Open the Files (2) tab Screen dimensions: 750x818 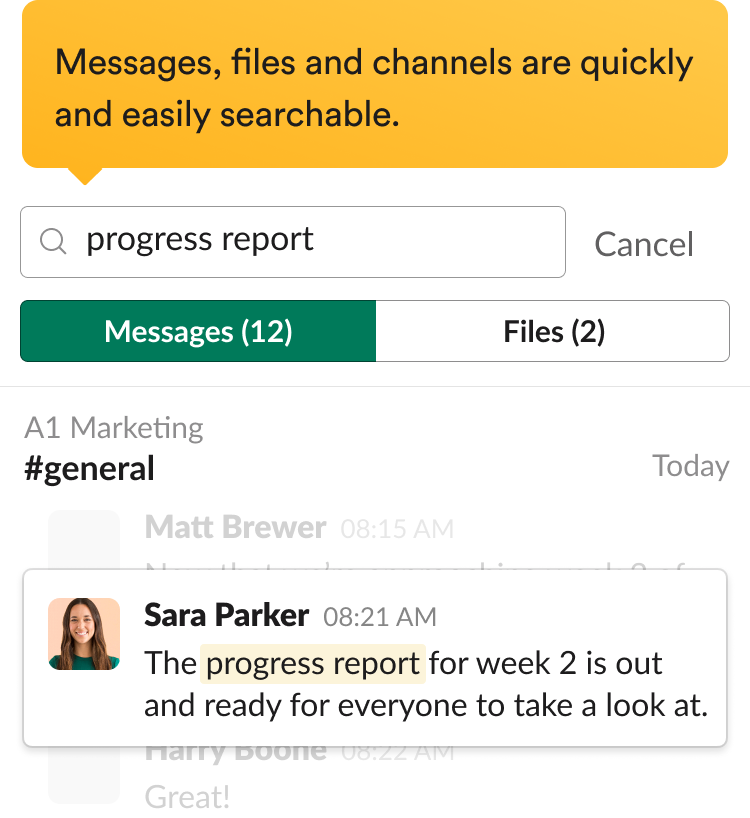click(553, 331)
